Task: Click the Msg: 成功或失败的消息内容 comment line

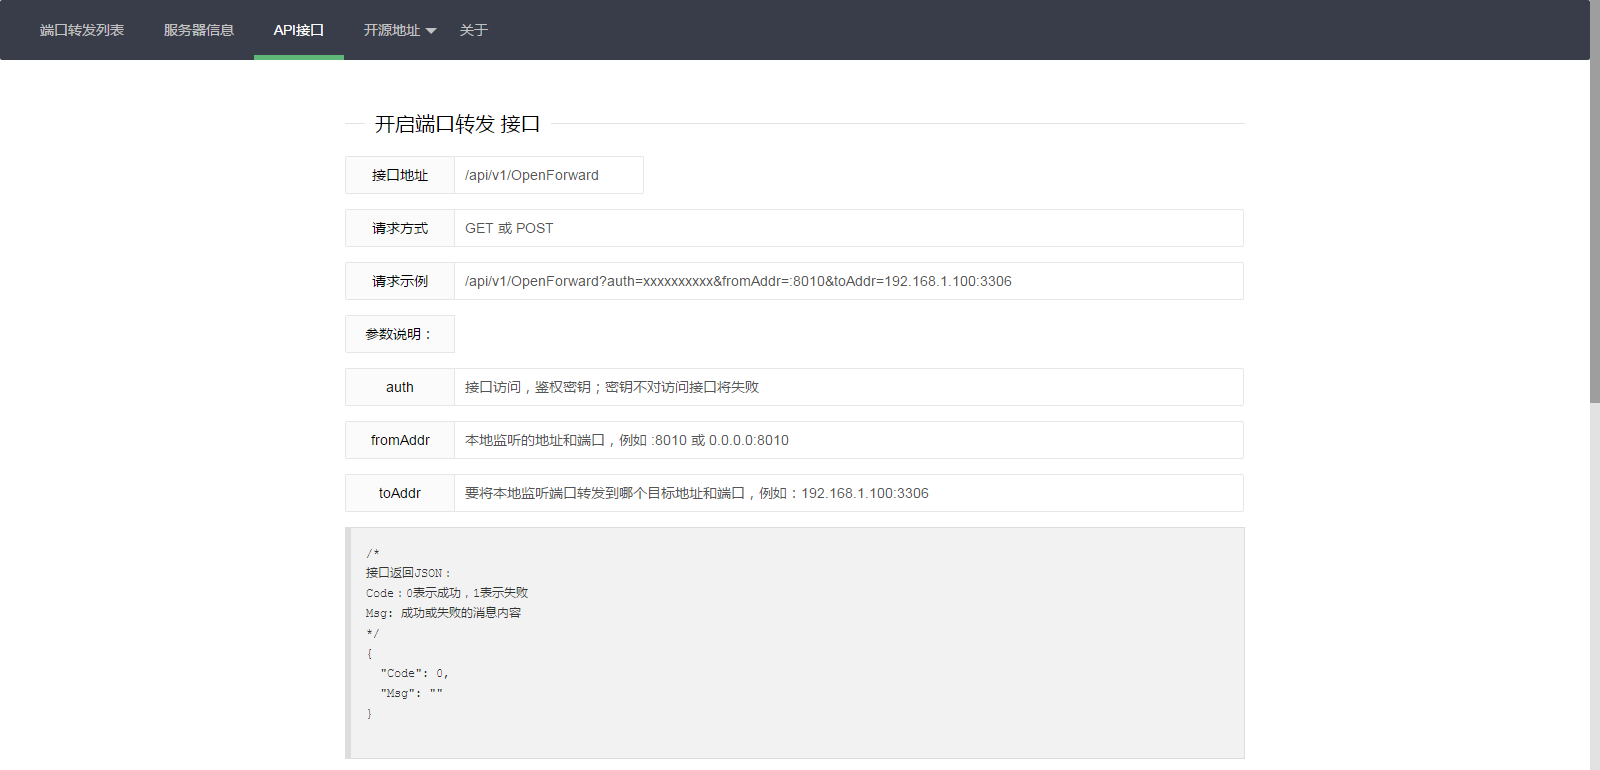Action: (x=443, y=613)
